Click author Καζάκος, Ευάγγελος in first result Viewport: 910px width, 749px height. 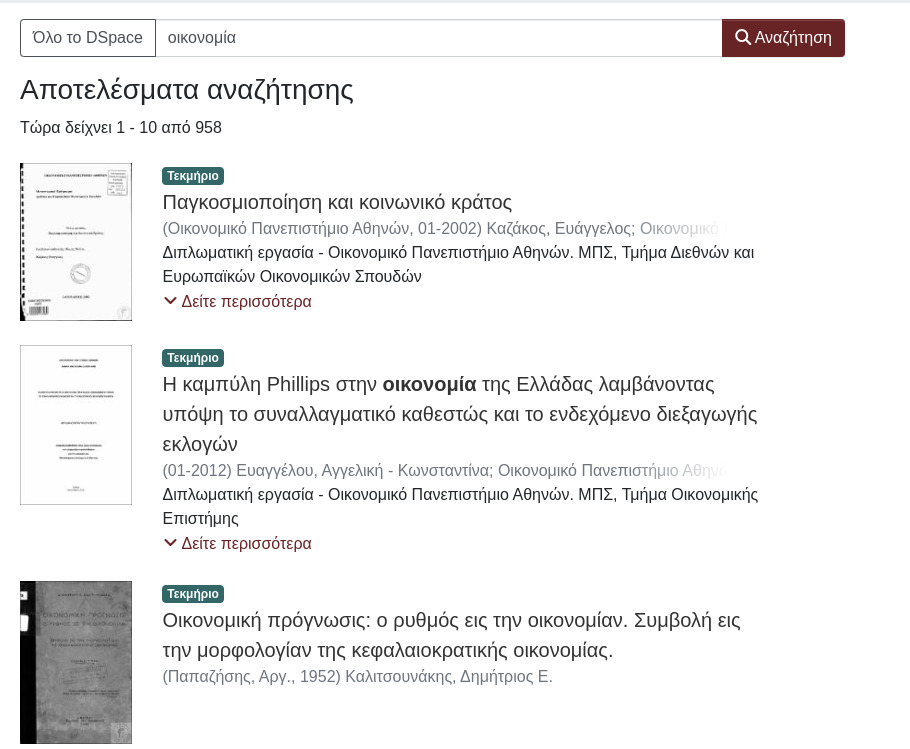558,229
